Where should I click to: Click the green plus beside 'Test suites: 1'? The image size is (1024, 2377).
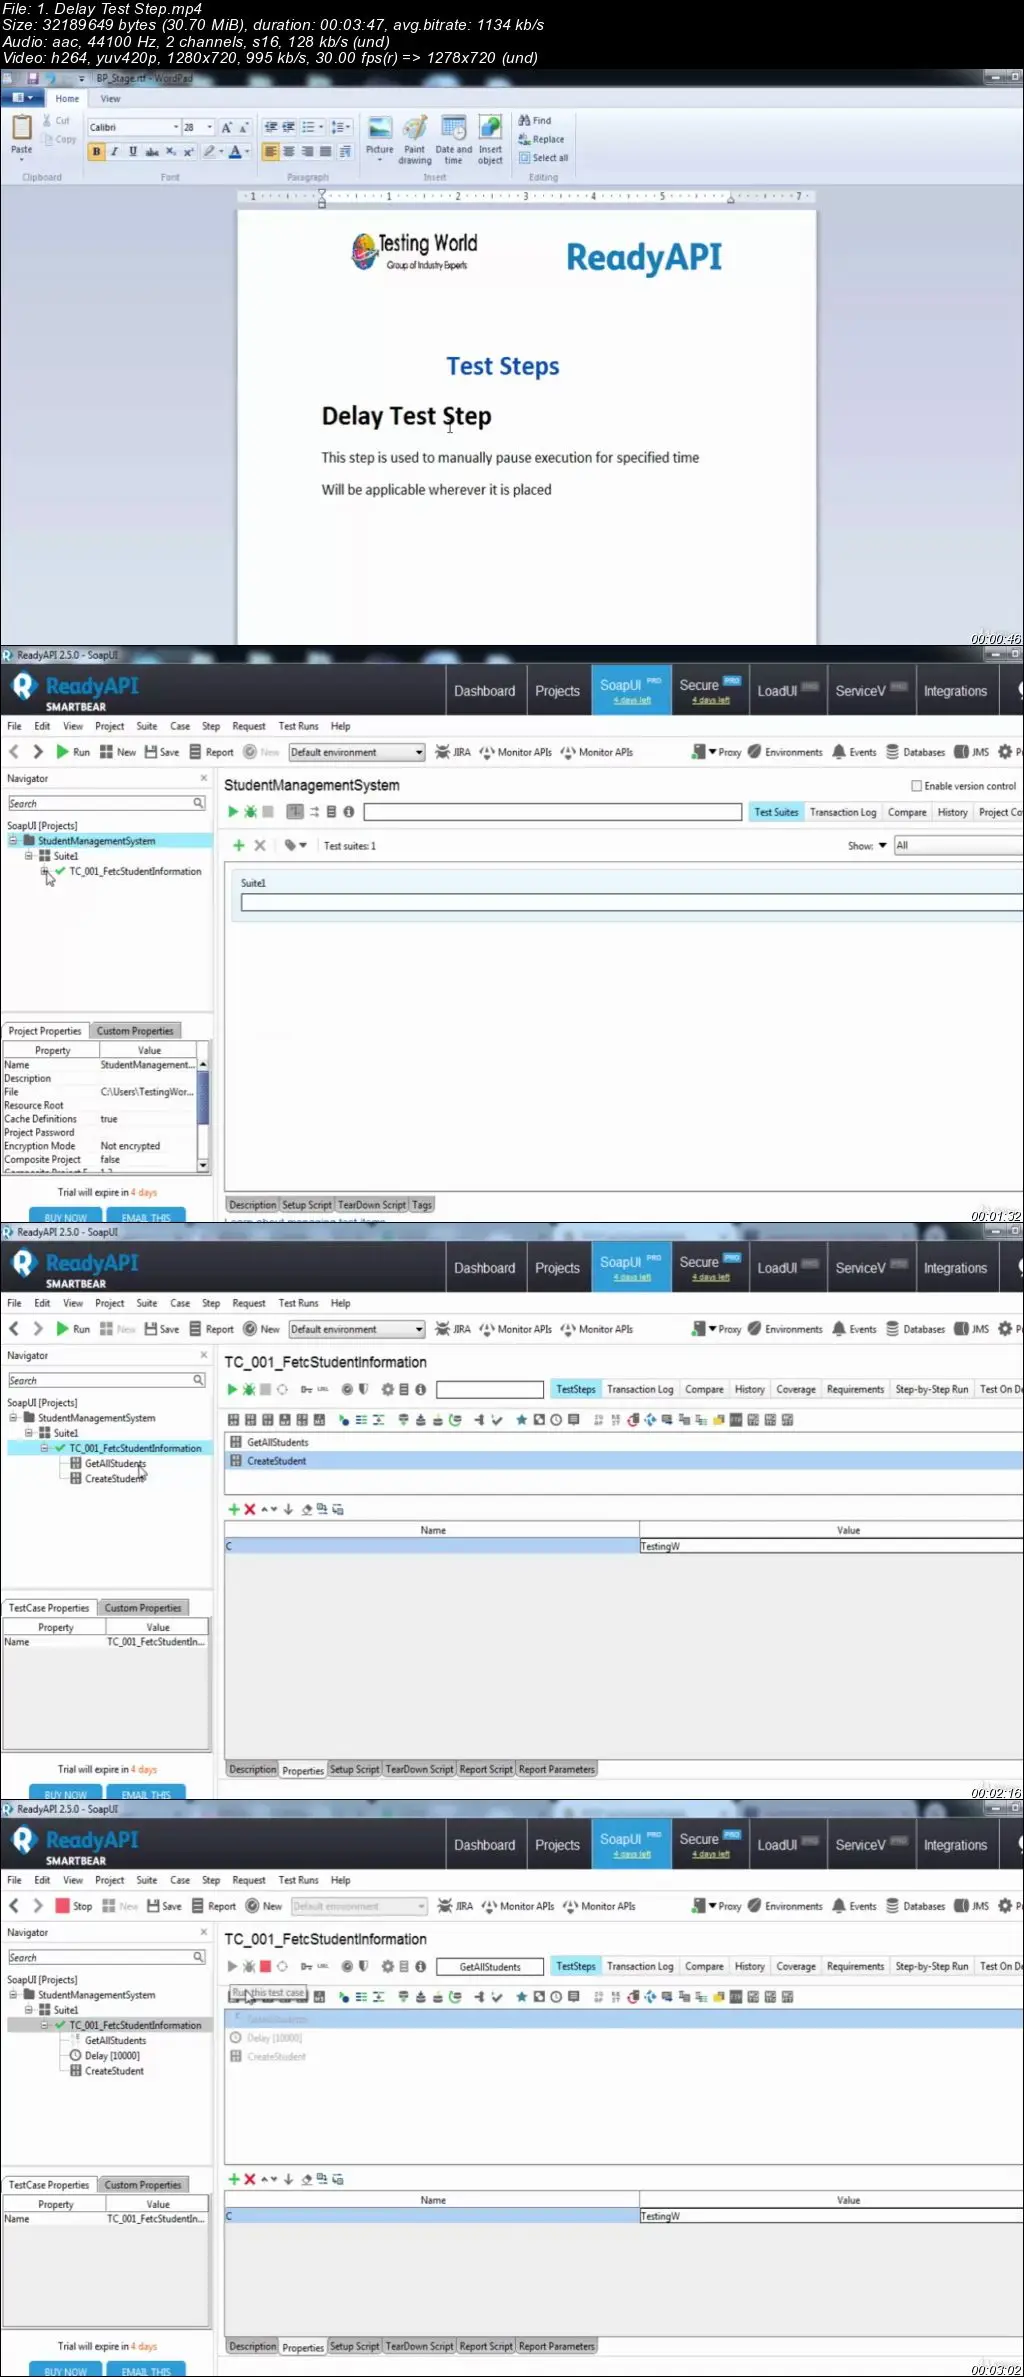pos(239,845)
